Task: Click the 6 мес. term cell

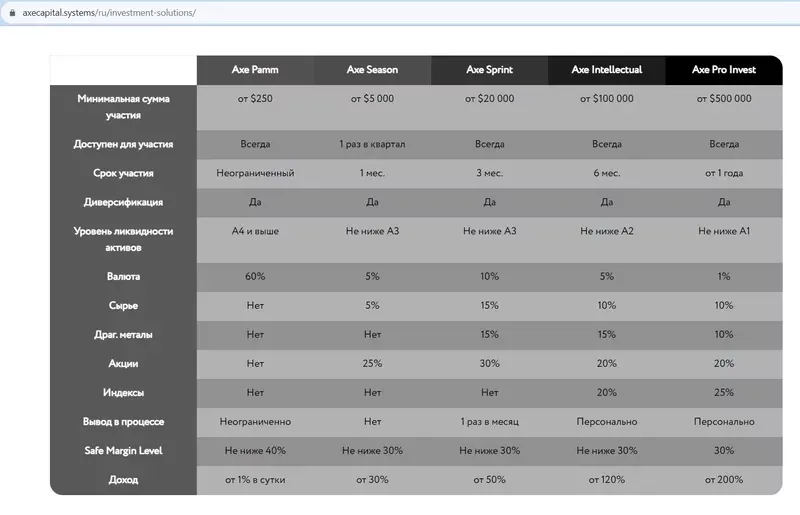Action: point(607,174)
